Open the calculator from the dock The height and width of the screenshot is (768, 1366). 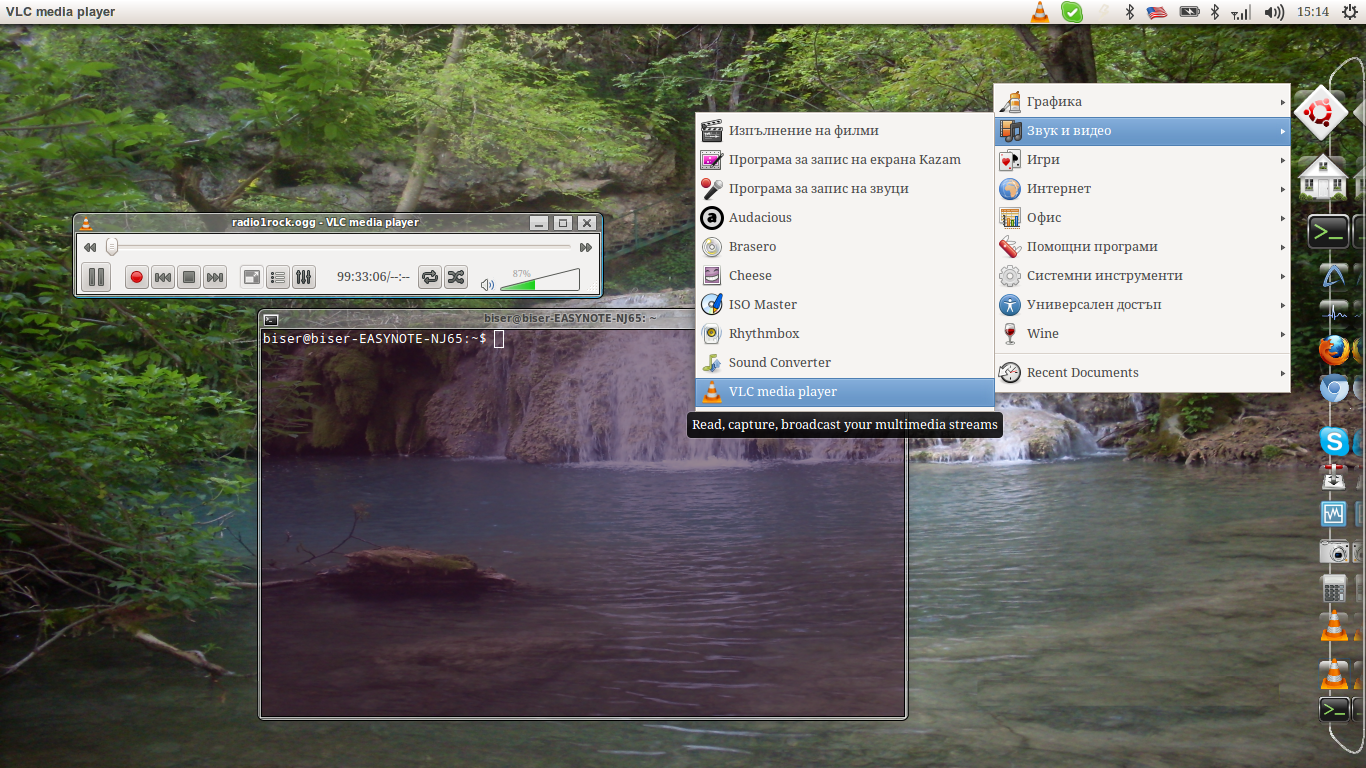tap(1334, 588)
